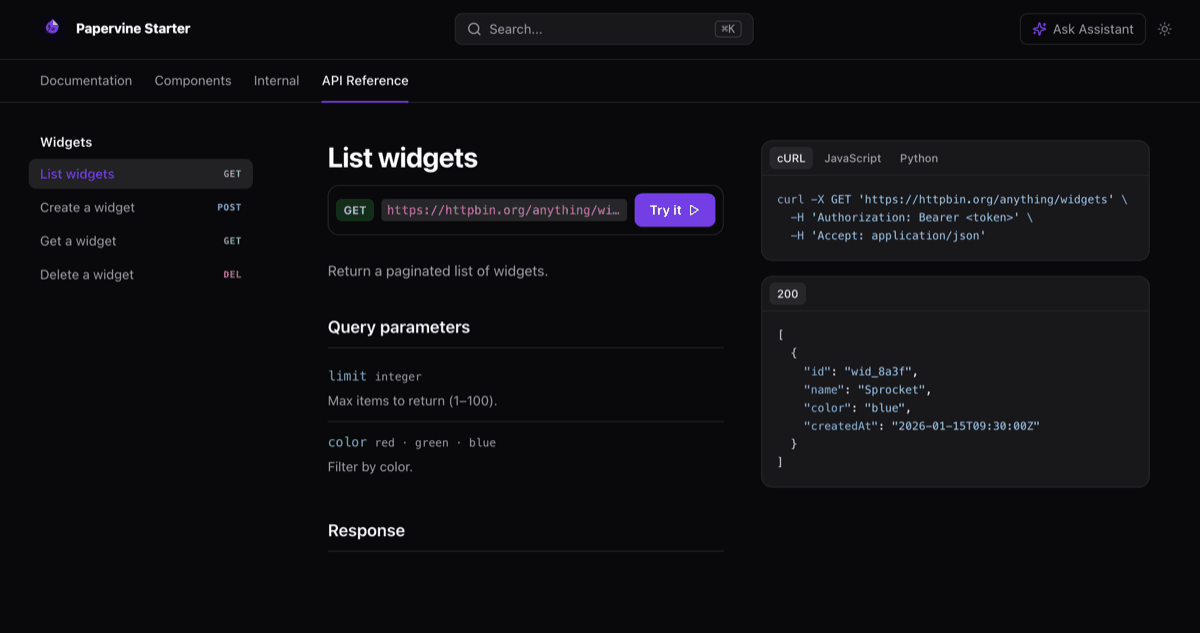1200x633 pixels.
Task: Open Delete a widget endpoint
Action: [141, 274]
